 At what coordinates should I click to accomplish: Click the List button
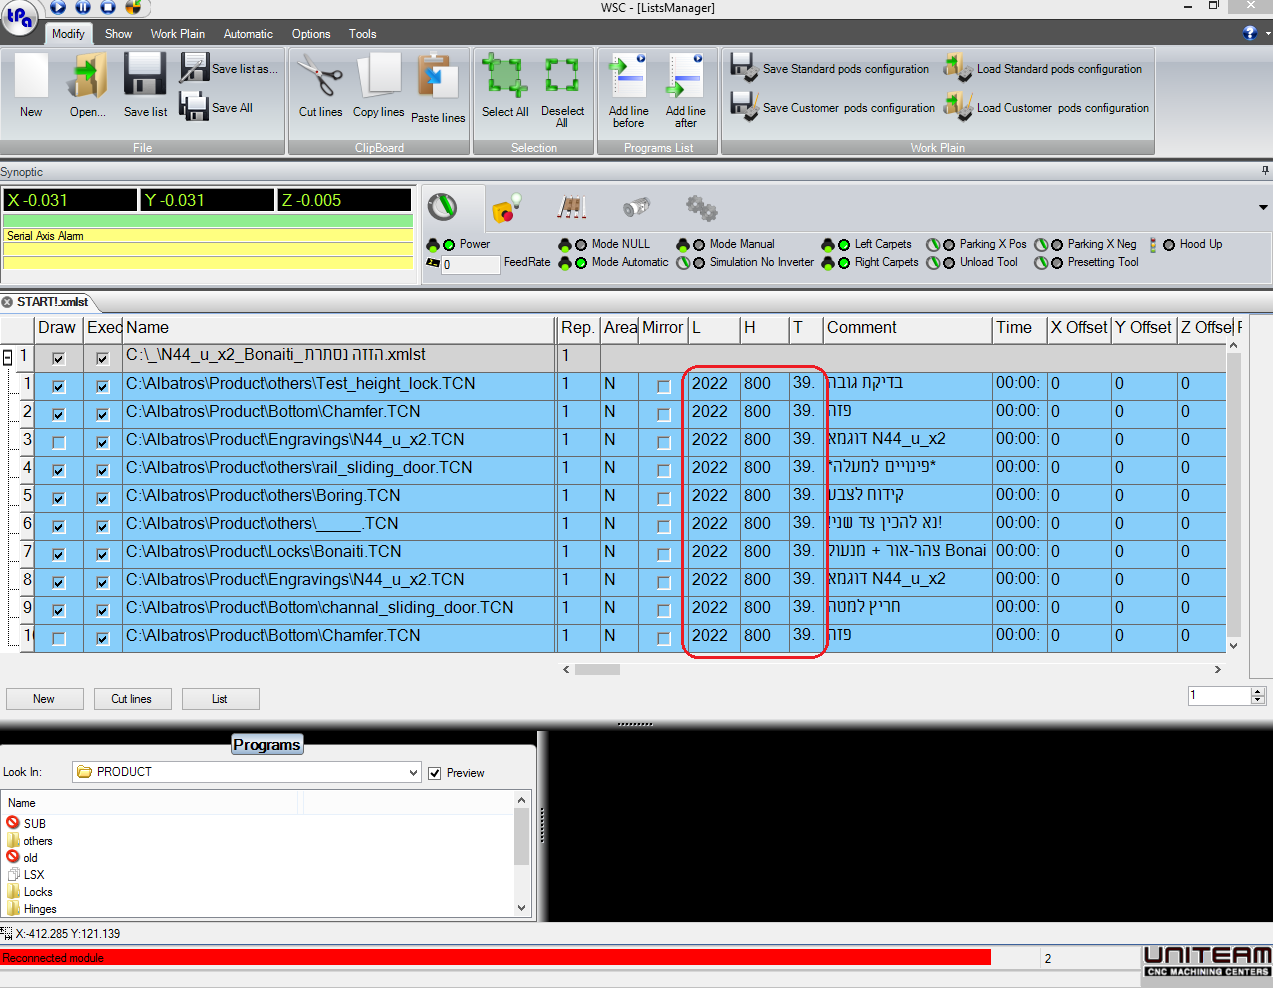tap(219, 698)
